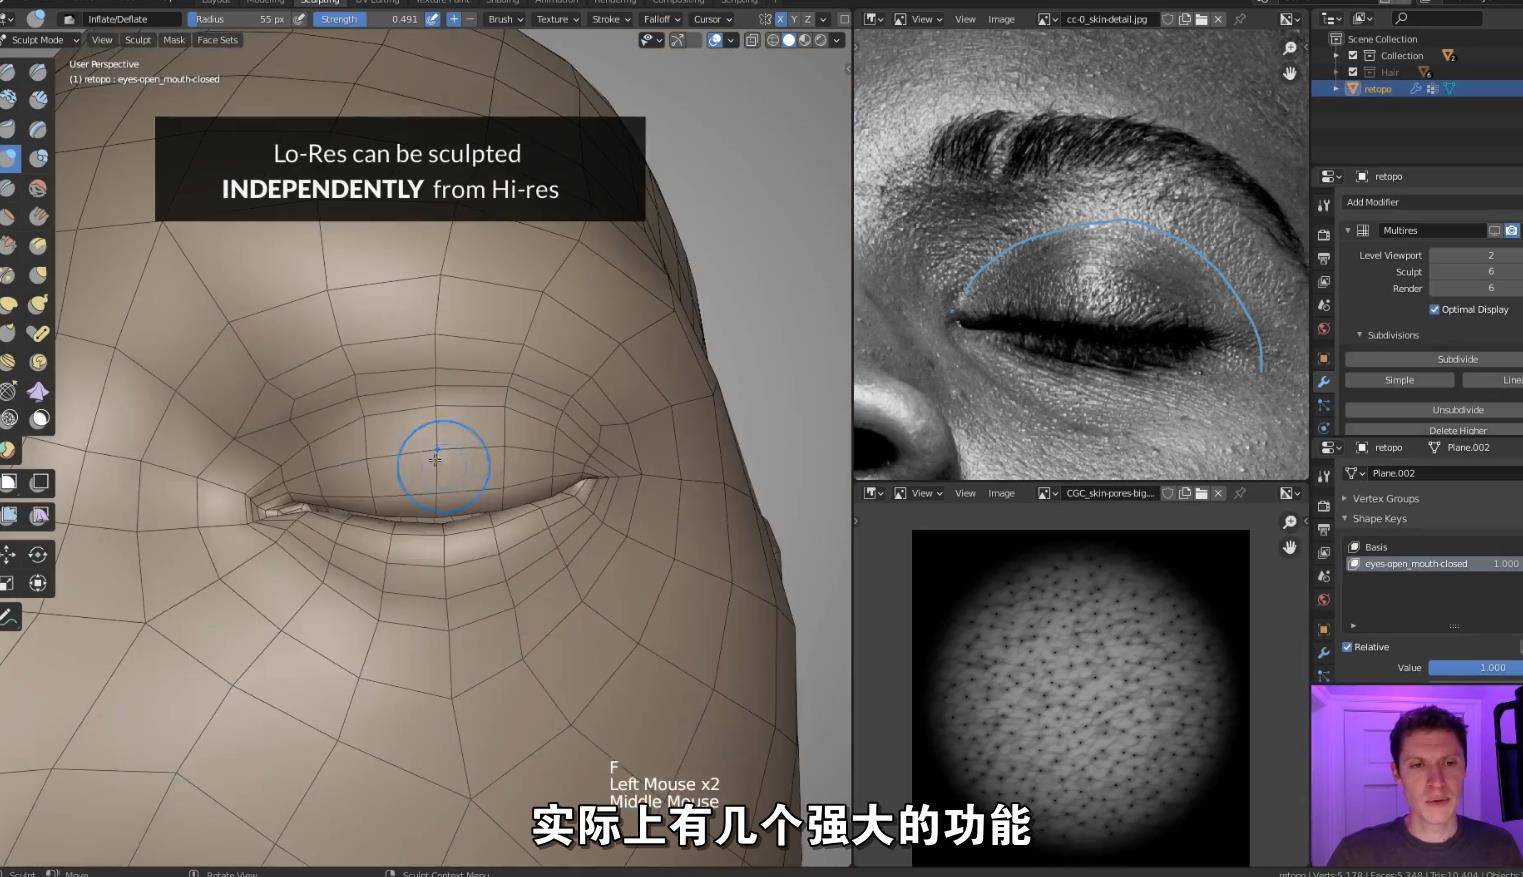Image resolution: width=1523 pixels, height=877 pixels.
Task: Open the Brush settings dropdown
Action: [506, 19]
